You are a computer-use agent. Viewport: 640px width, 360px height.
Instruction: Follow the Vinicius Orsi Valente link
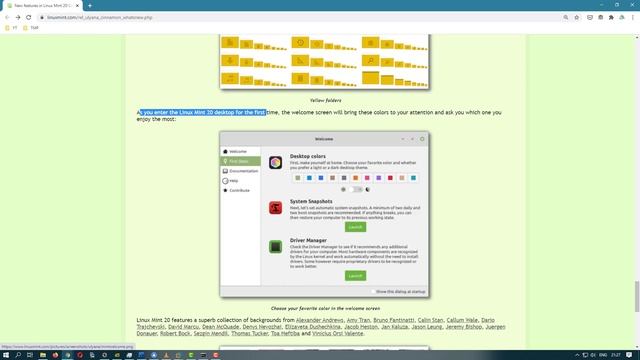(338, 333)
